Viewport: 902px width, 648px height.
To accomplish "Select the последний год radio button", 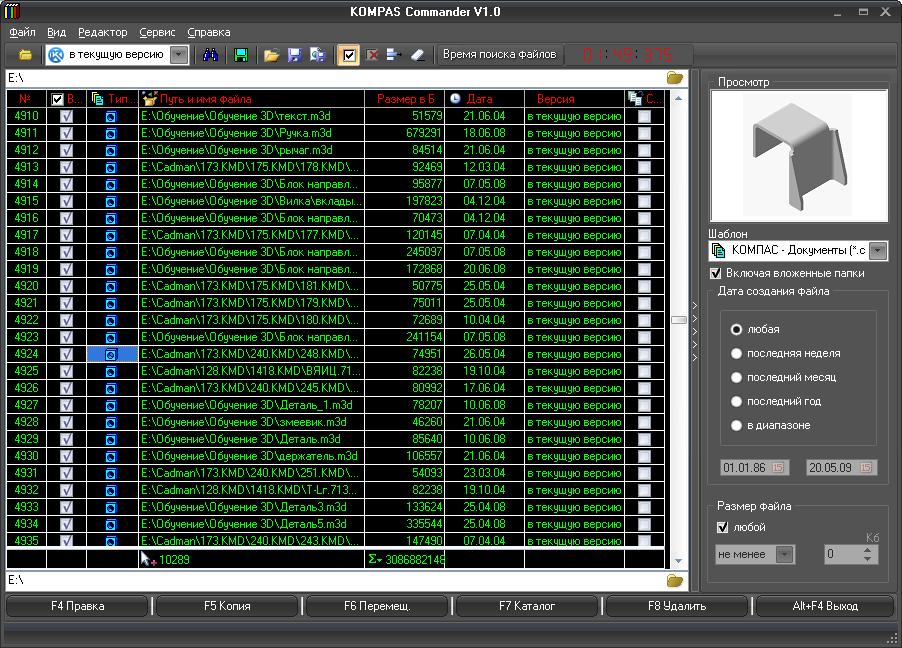I will pyautogui.click(x=736, y=402).
